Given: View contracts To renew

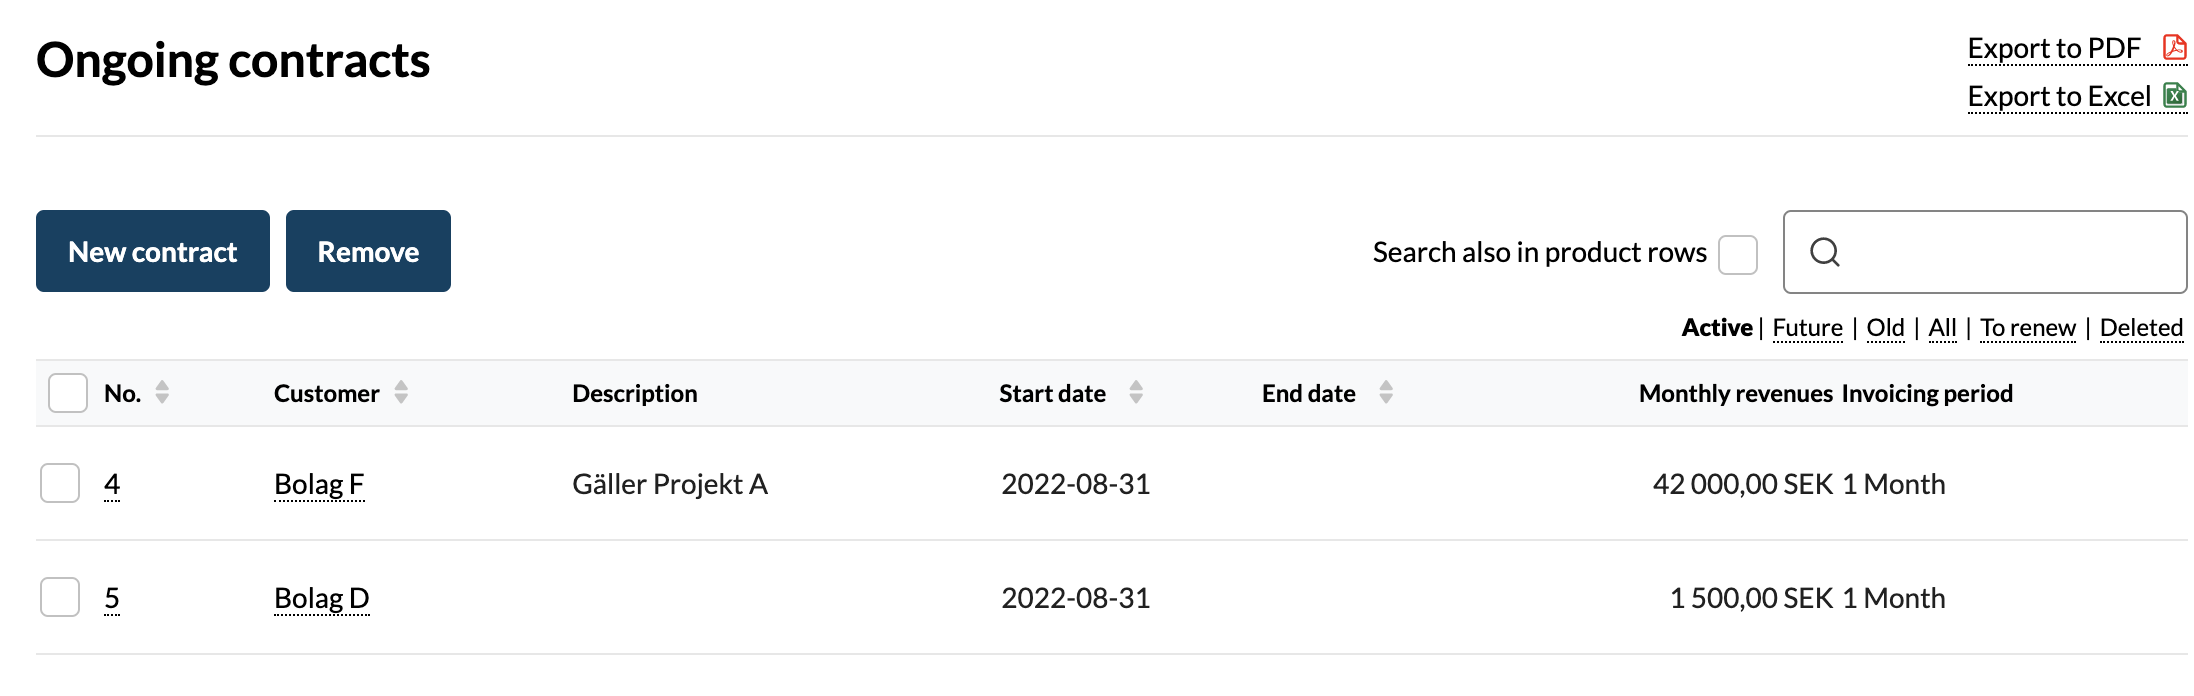Looking at the screenshot, I should point(2028,328).
